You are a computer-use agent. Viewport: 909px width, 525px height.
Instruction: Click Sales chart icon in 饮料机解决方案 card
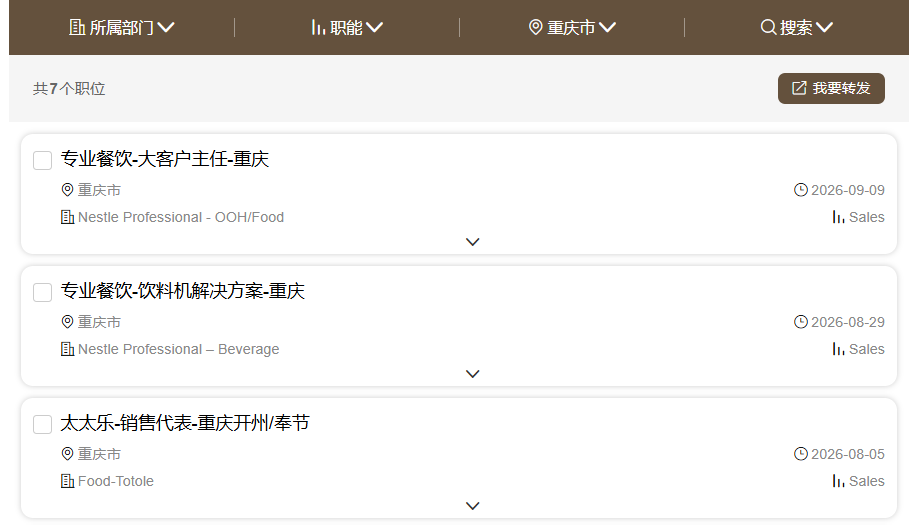pos(838,349)
